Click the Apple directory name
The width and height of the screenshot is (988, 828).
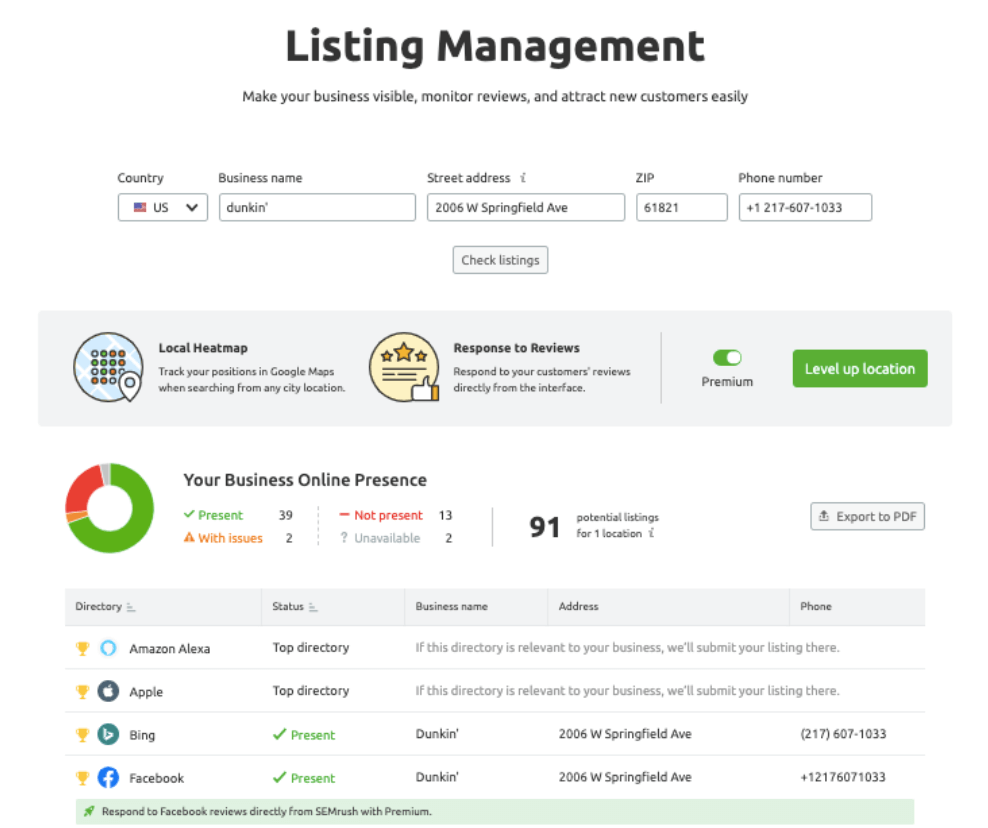coord(146,692)
